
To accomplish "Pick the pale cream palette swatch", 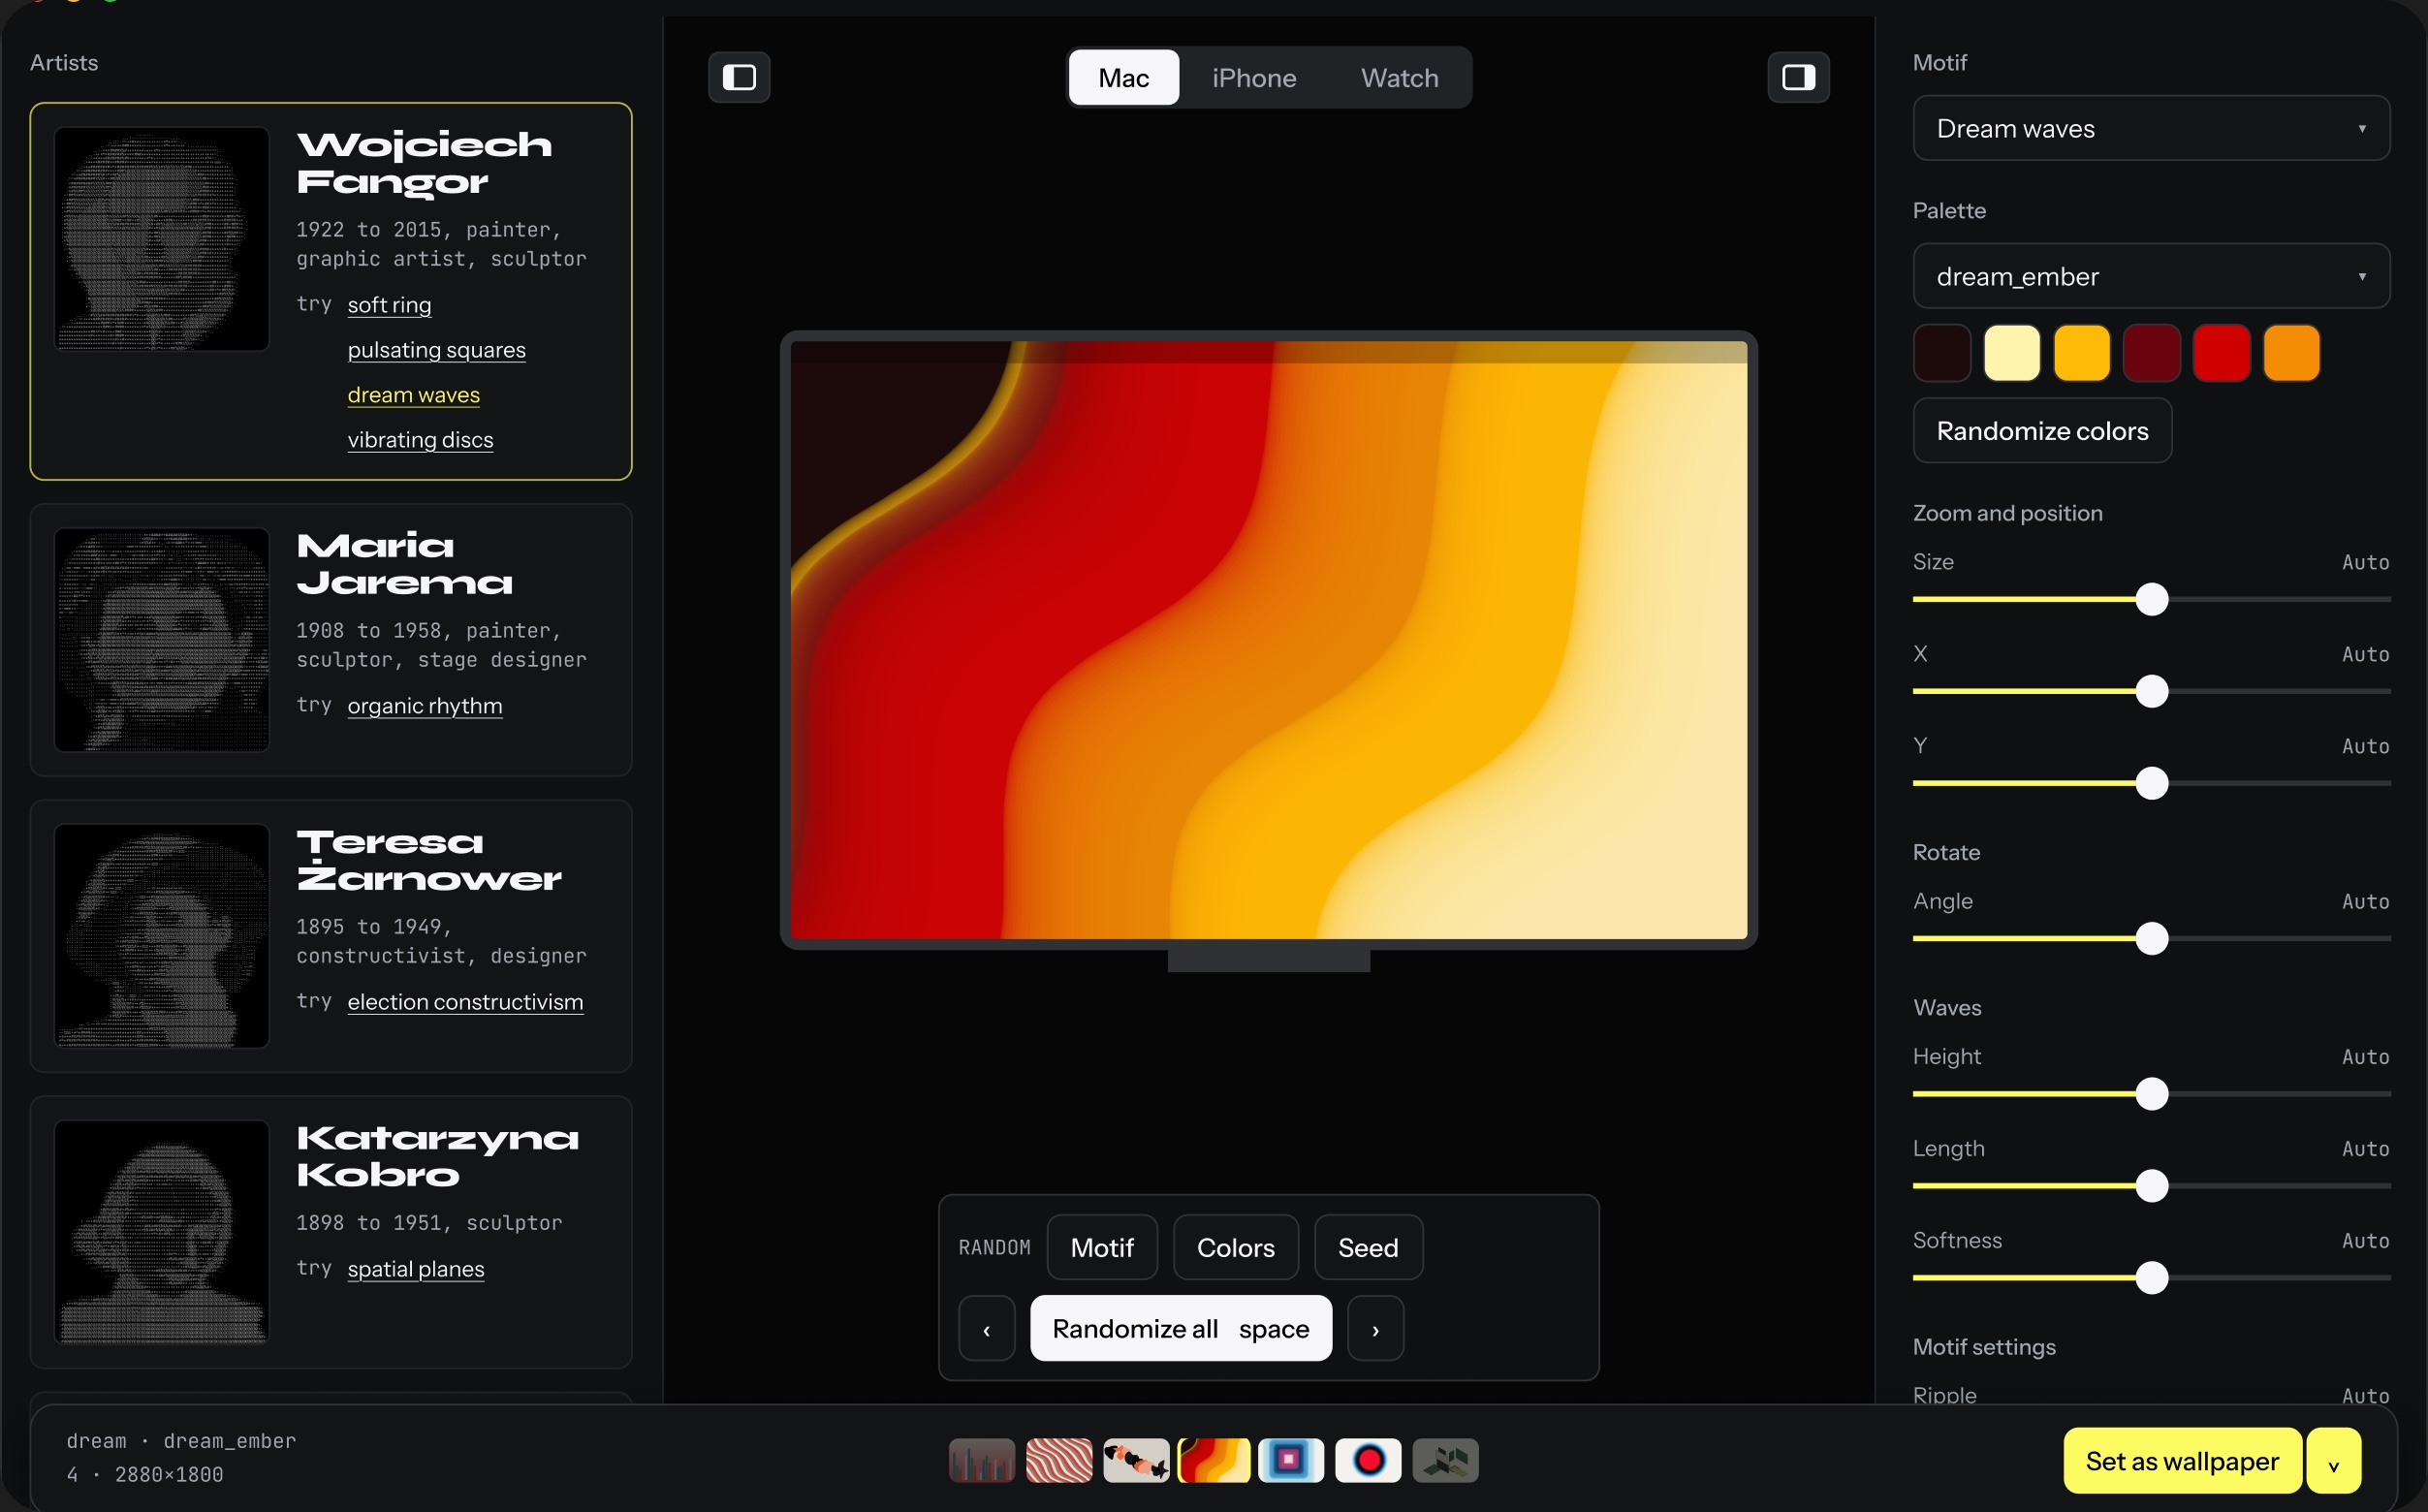I will (2011, 352).
